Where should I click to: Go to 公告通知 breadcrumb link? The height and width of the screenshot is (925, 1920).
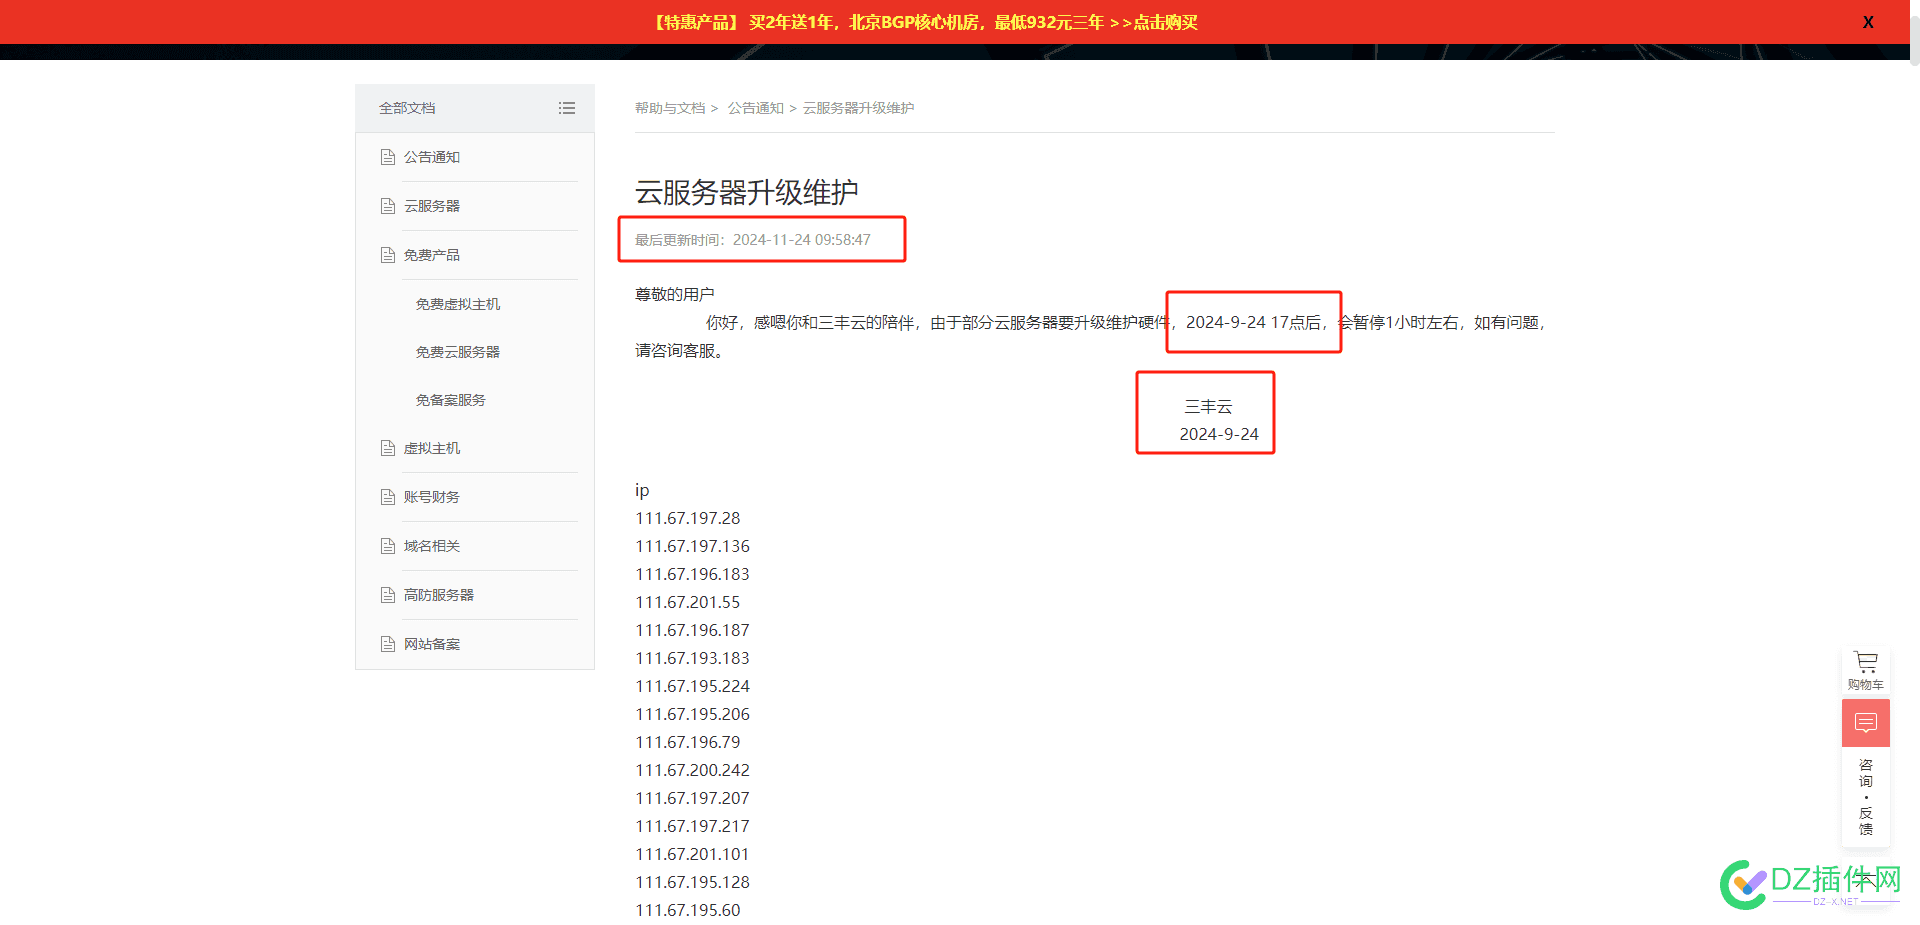pyautogui.click(x=756, y=108)
